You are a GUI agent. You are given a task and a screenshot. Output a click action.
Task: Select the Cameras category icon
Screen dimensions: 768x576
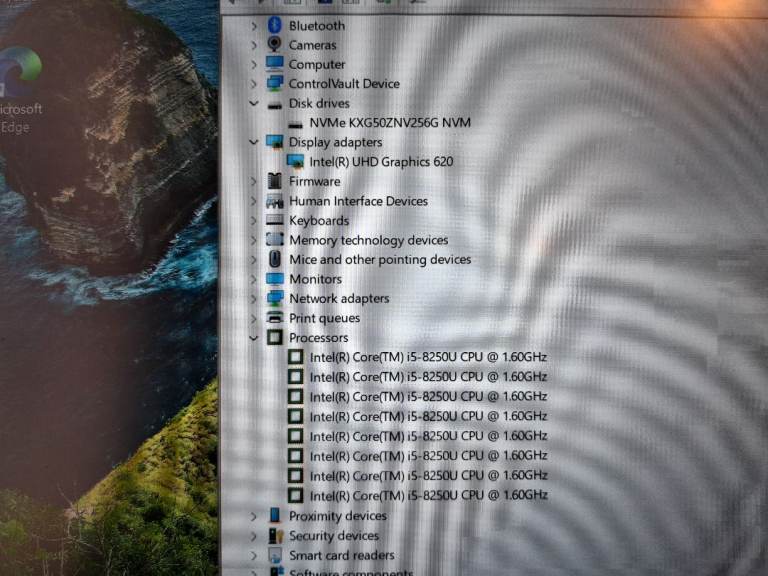coord(275,45)
